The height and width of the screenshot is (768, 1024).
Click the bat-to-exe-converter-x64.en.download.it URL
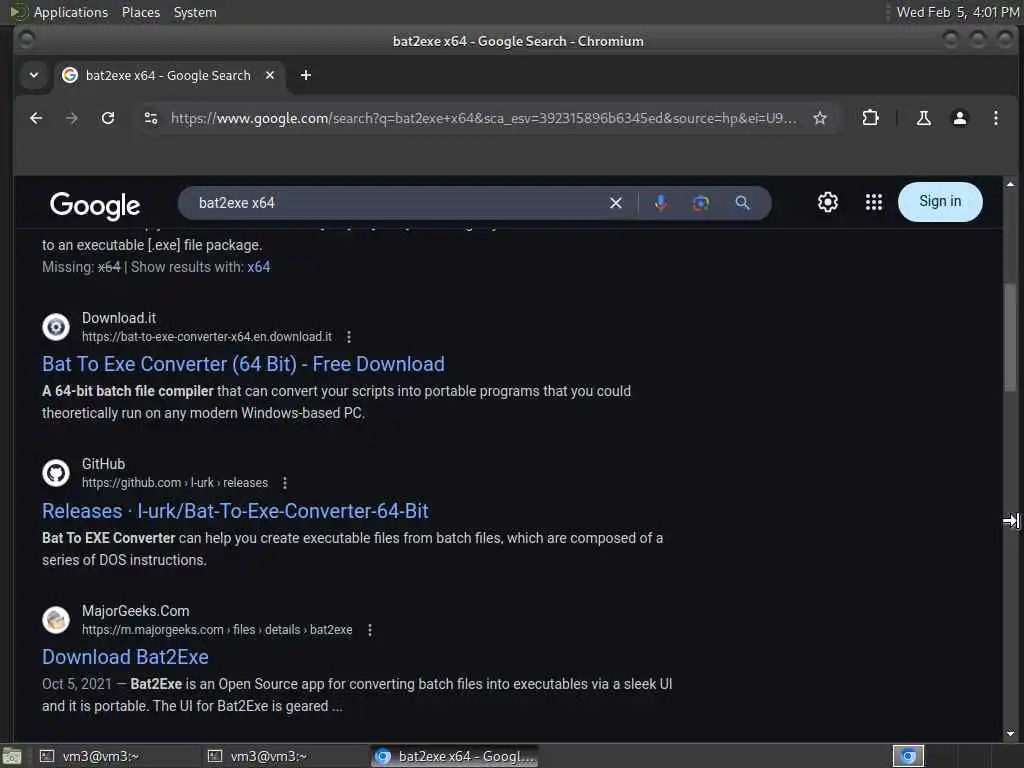click(206, 337)
